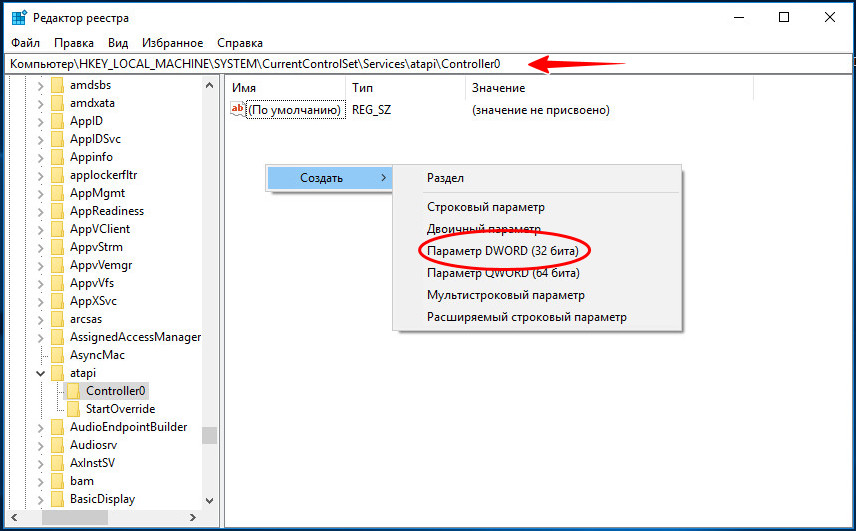856x531 pixels.
Task: Click the AxInstSV folder icon
Action: click(57, 463)
